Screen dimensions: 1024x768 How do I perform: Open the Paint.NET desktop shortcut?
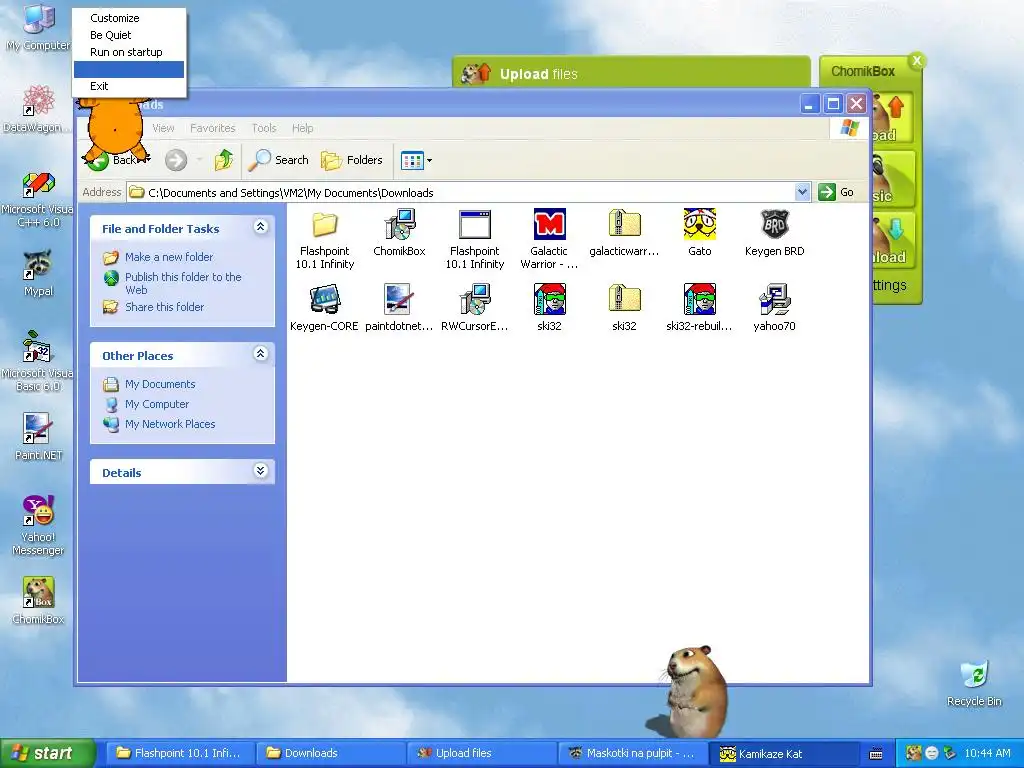tap(38, 438)
